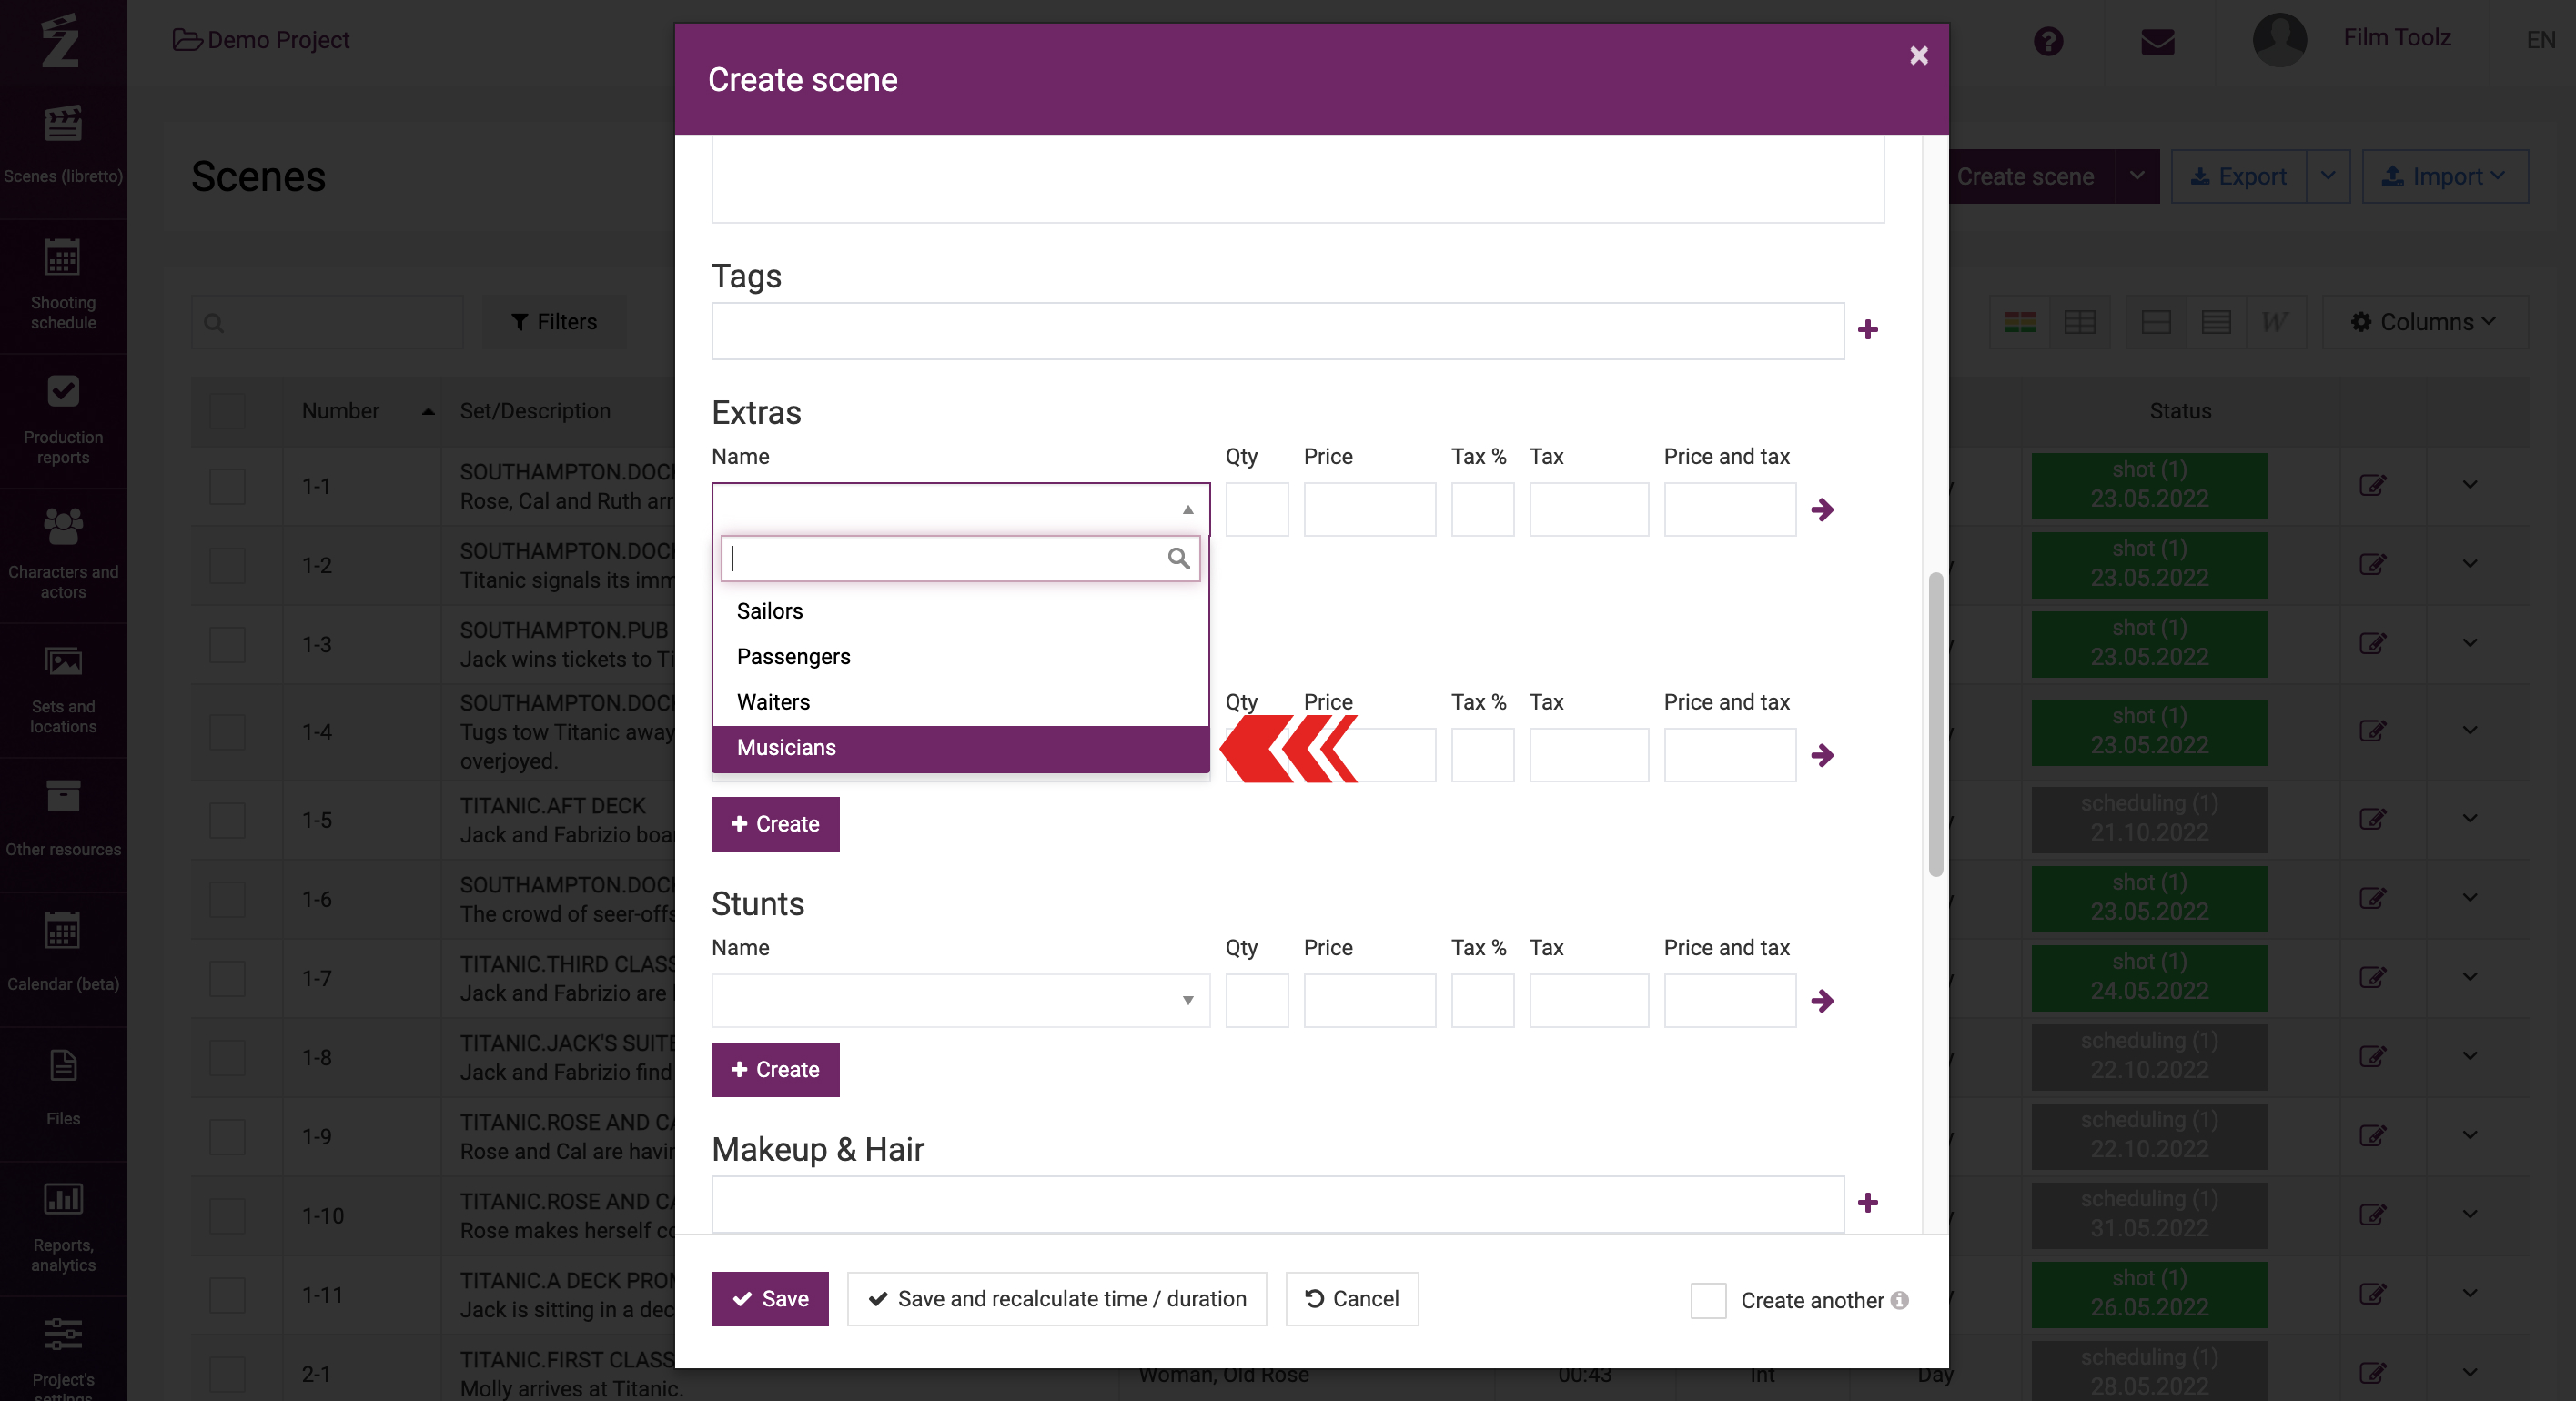Add Makeup & Hair item with plus icon
2576x1401 pixels.
(x=1867, y=1203)
